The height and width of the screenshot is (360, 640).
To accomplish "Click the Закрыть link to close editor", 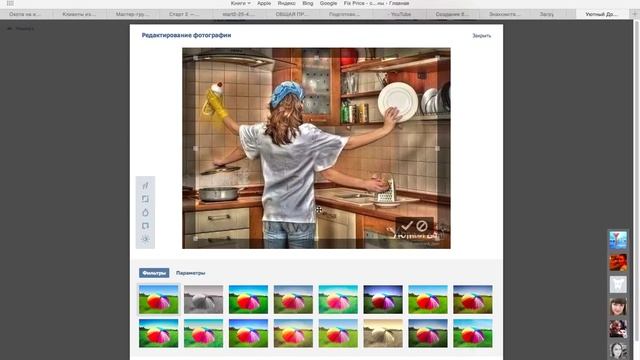I will [482, 36].
